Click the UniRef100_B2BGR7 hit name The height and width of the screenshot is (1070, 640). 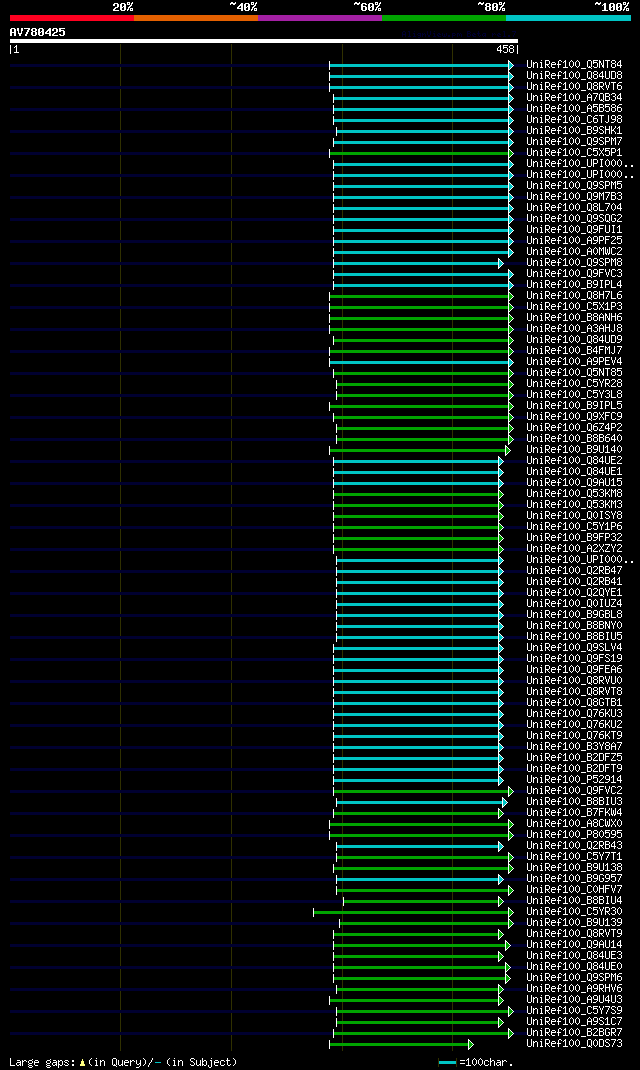point(574,1032)
